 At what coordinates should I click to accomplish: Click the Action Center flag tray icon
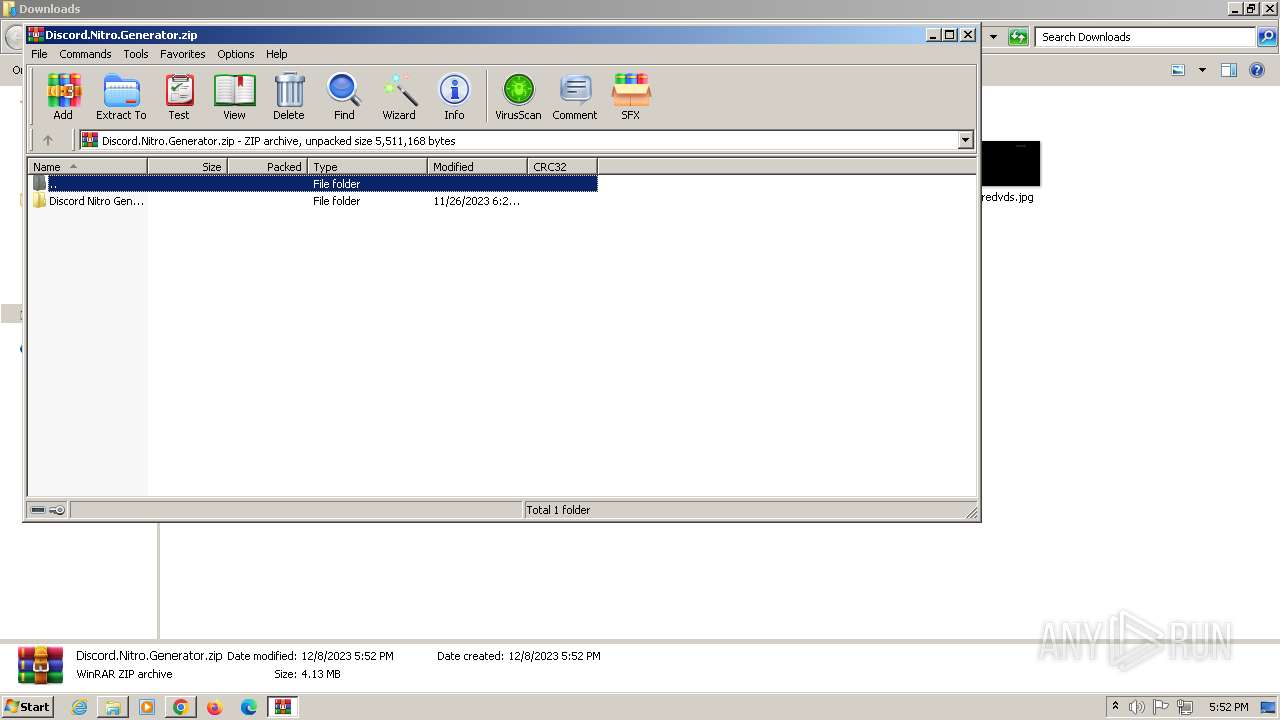1161,707
